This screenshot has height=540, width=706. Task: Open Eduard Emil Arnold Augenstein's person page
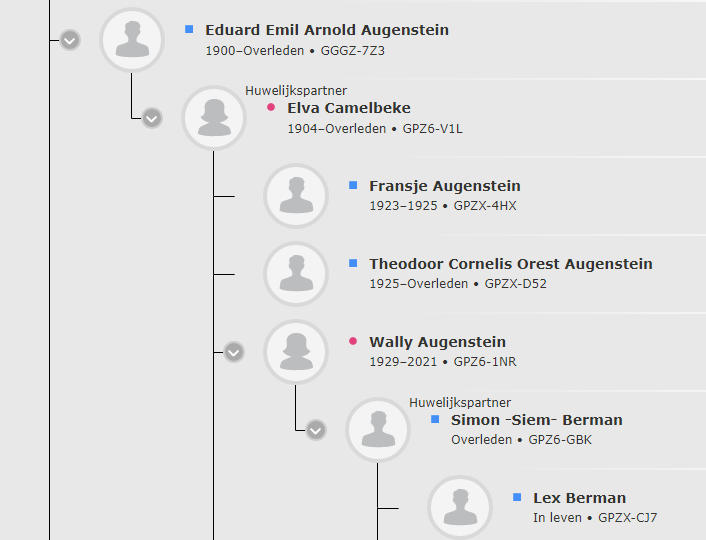coord(327,30)
